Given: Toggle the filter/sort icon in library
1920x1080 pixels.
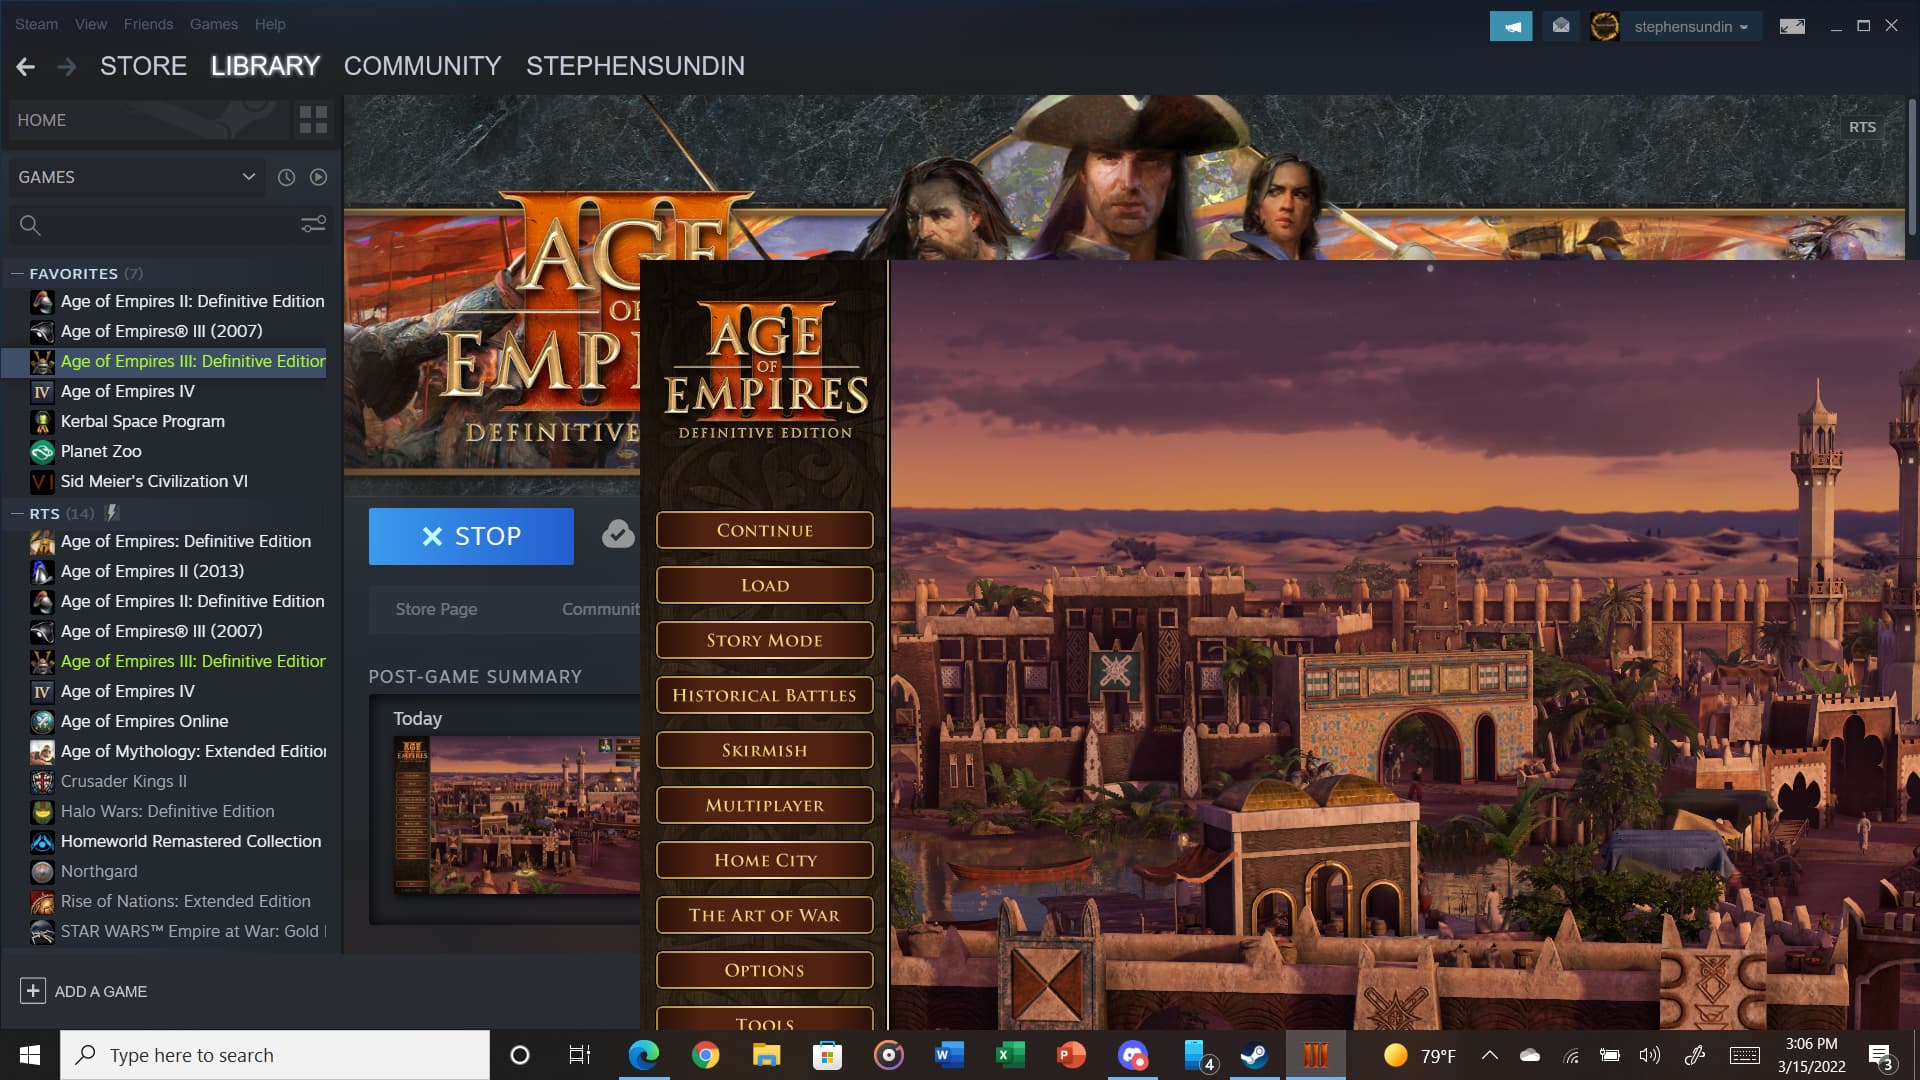Looking at the screenshot, I should click(313, 224).
